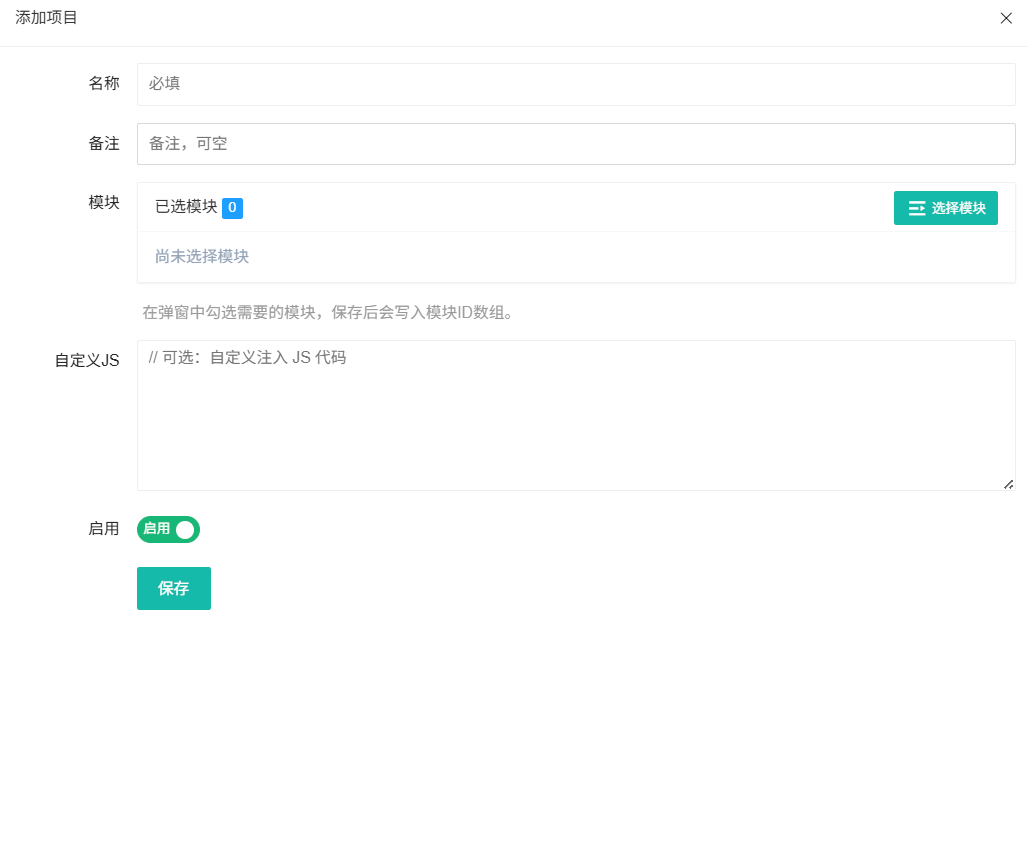
Task: Click the 备注 field label
Action: (104, 144)
